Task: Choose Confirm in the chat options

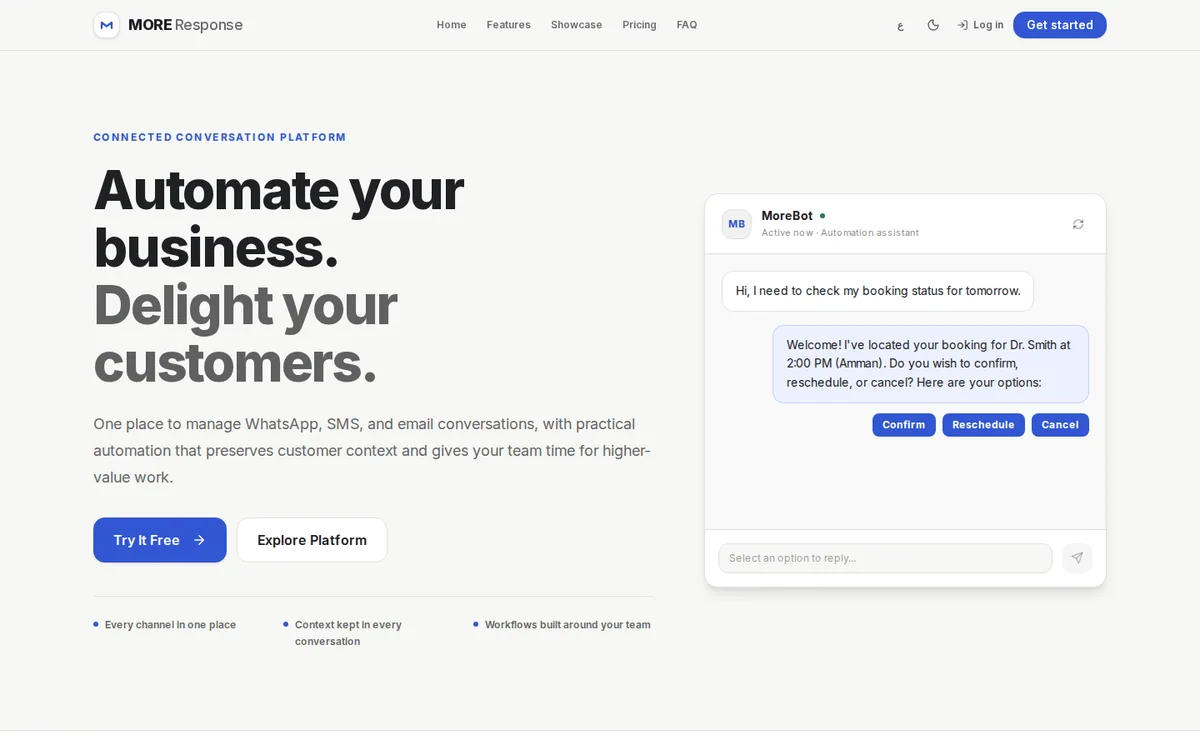Action: (x=904, y=425)
